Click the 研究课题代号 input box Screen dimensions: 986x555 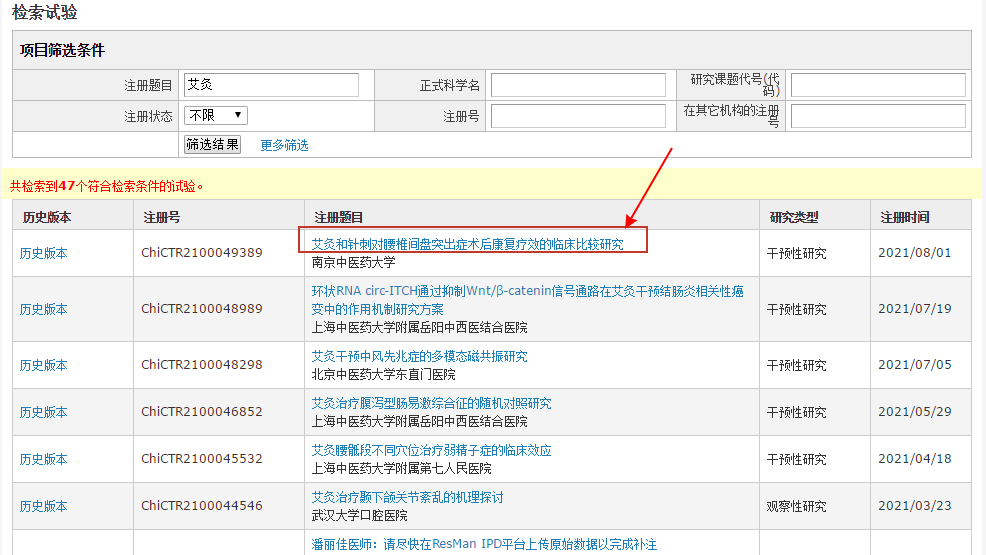tap(878, 86)
